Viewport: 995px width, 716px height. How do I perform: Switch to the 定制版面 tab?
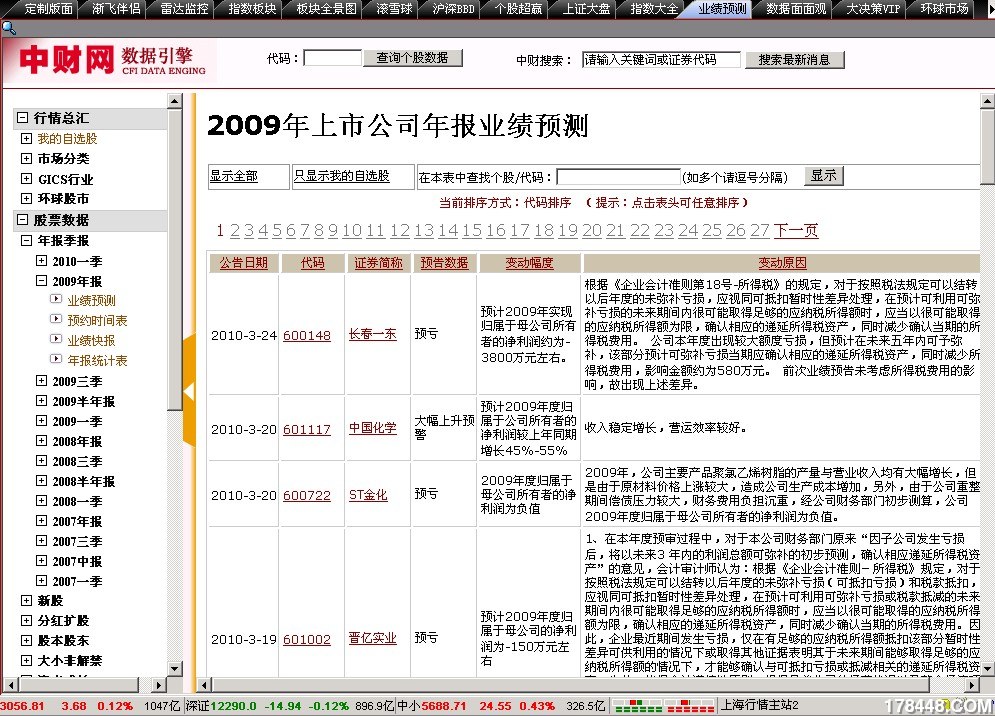(x=46, y=9)
